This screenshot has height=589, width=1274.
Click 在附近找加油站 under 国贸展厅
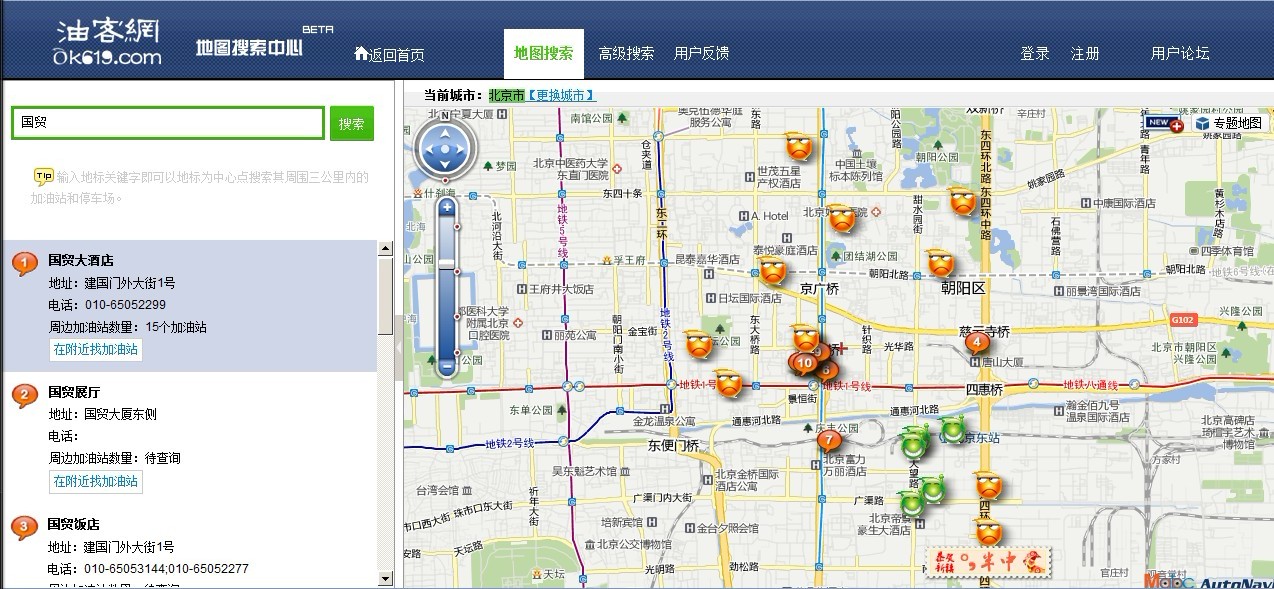tap(96, 481)
